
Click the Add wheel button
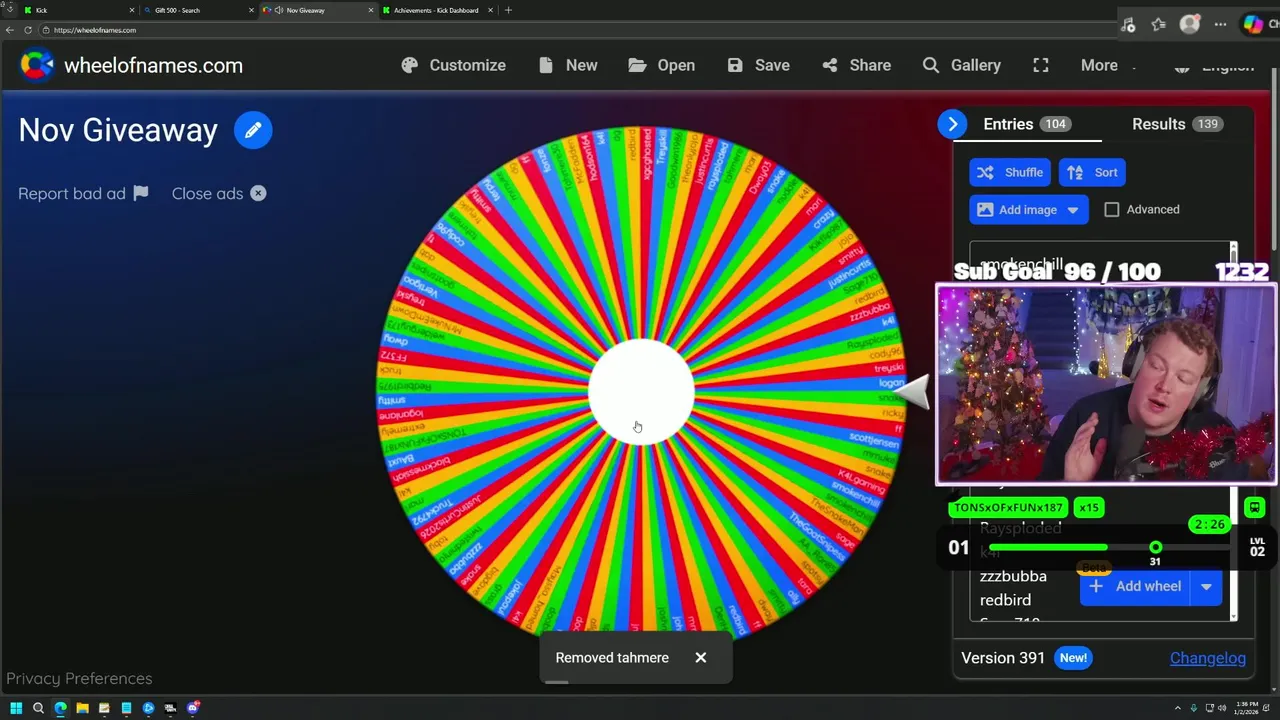click(1135, 586)
